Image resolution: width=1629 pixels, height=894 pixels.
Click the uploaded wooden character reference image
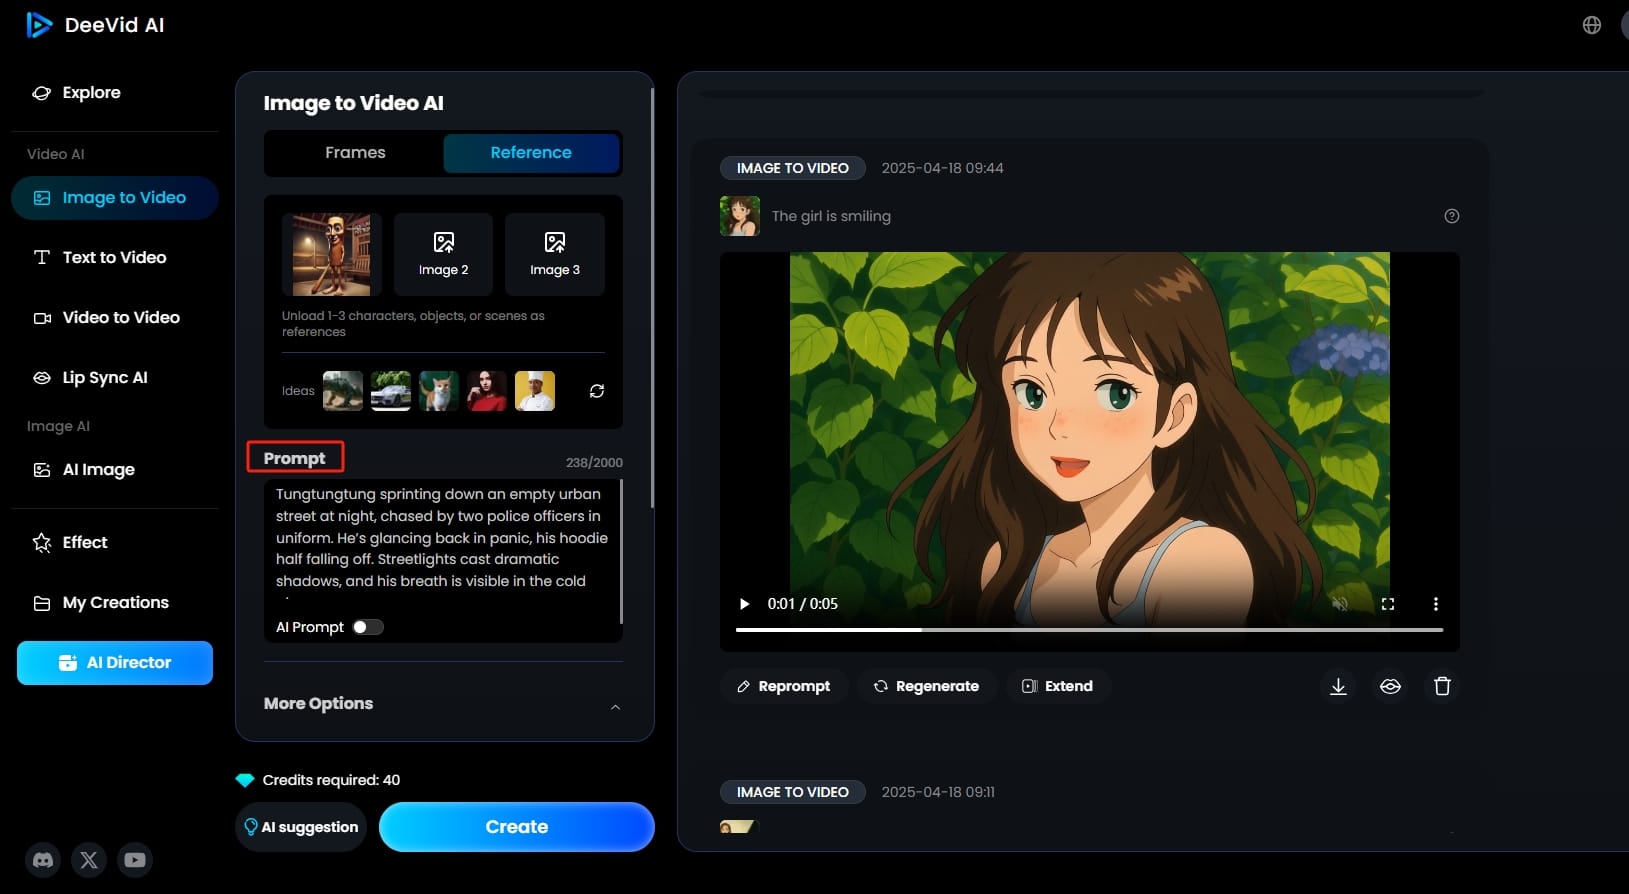click(331, 254)
